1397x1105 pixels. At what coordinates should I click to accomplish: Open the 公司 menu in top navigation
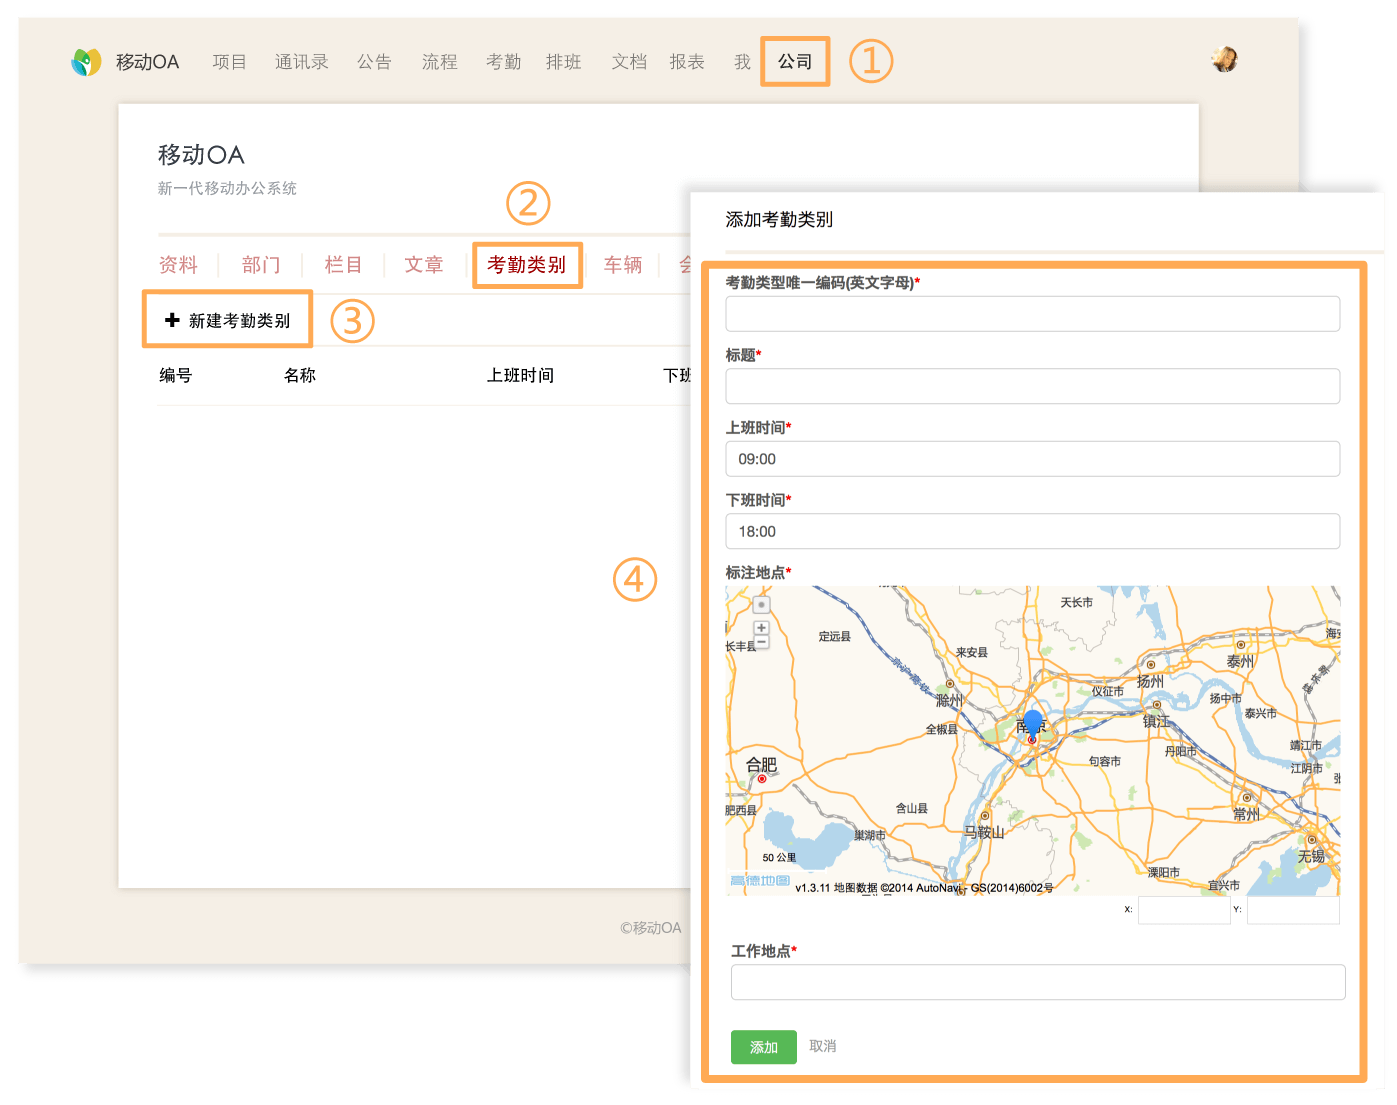point(795,62)
